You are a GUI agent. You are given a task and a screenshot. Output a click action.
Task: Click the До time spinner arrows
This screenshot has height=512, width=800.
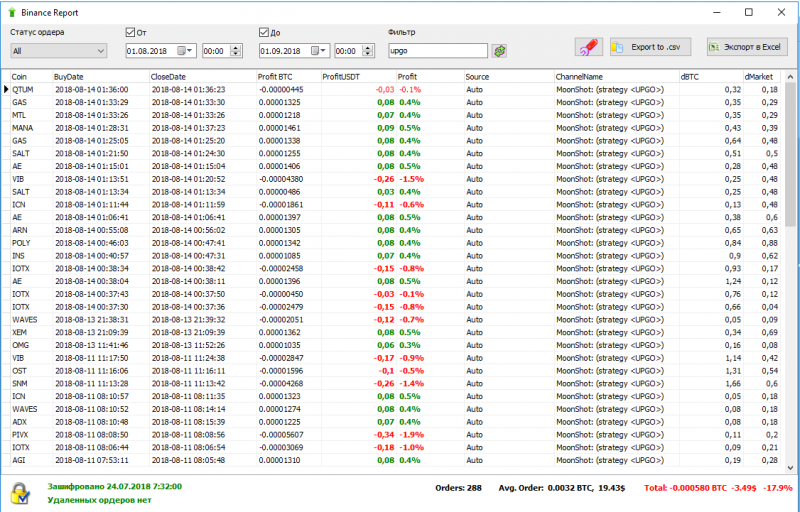coord(369,50)
